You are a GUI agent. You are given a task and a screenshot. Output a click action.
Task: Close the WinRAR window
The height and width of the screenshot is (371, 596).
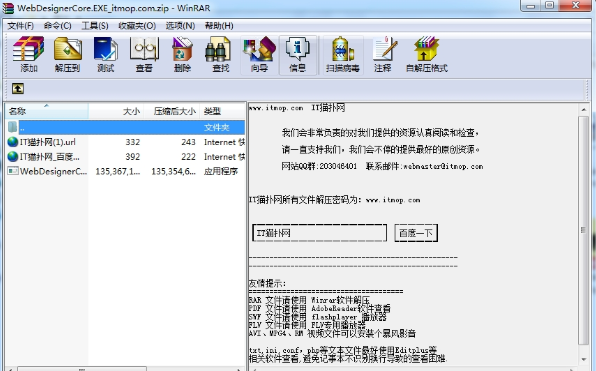click(x=575, y=6)
